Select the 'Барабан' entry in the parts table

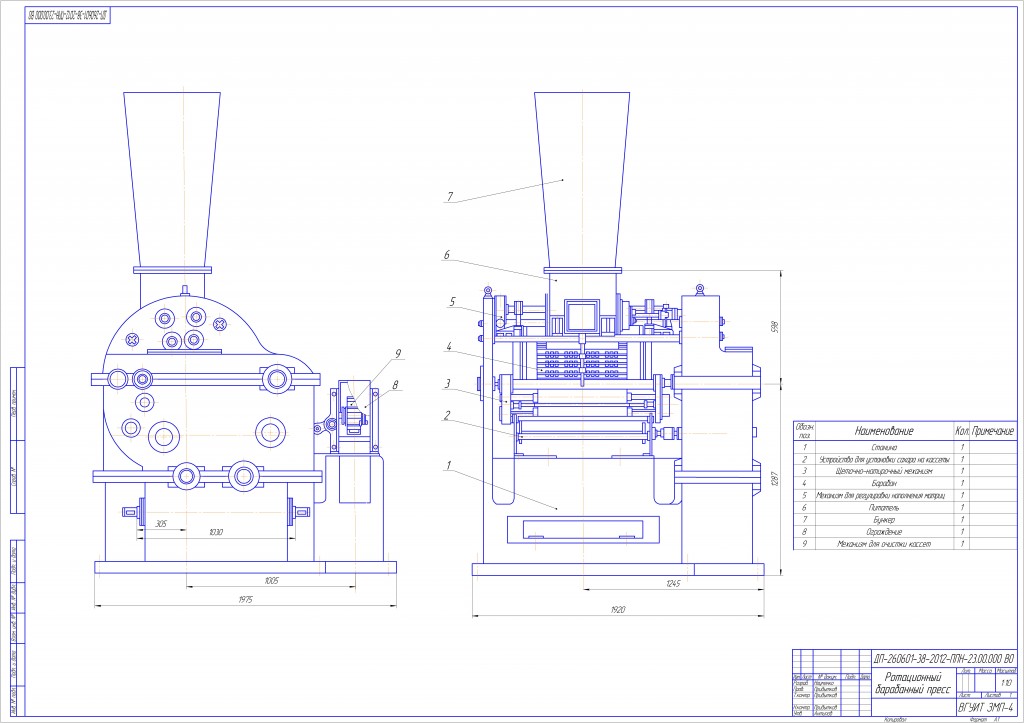coord(883,483)
